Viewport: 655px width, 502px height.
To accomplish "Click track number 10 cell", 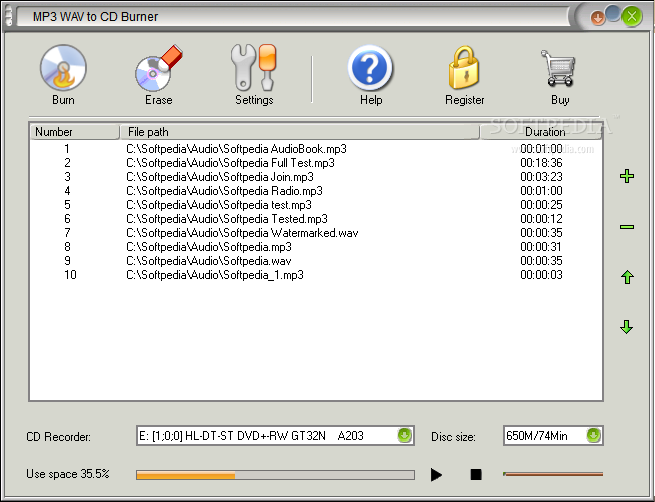I will pyautogui.click(x=70, y=275).
